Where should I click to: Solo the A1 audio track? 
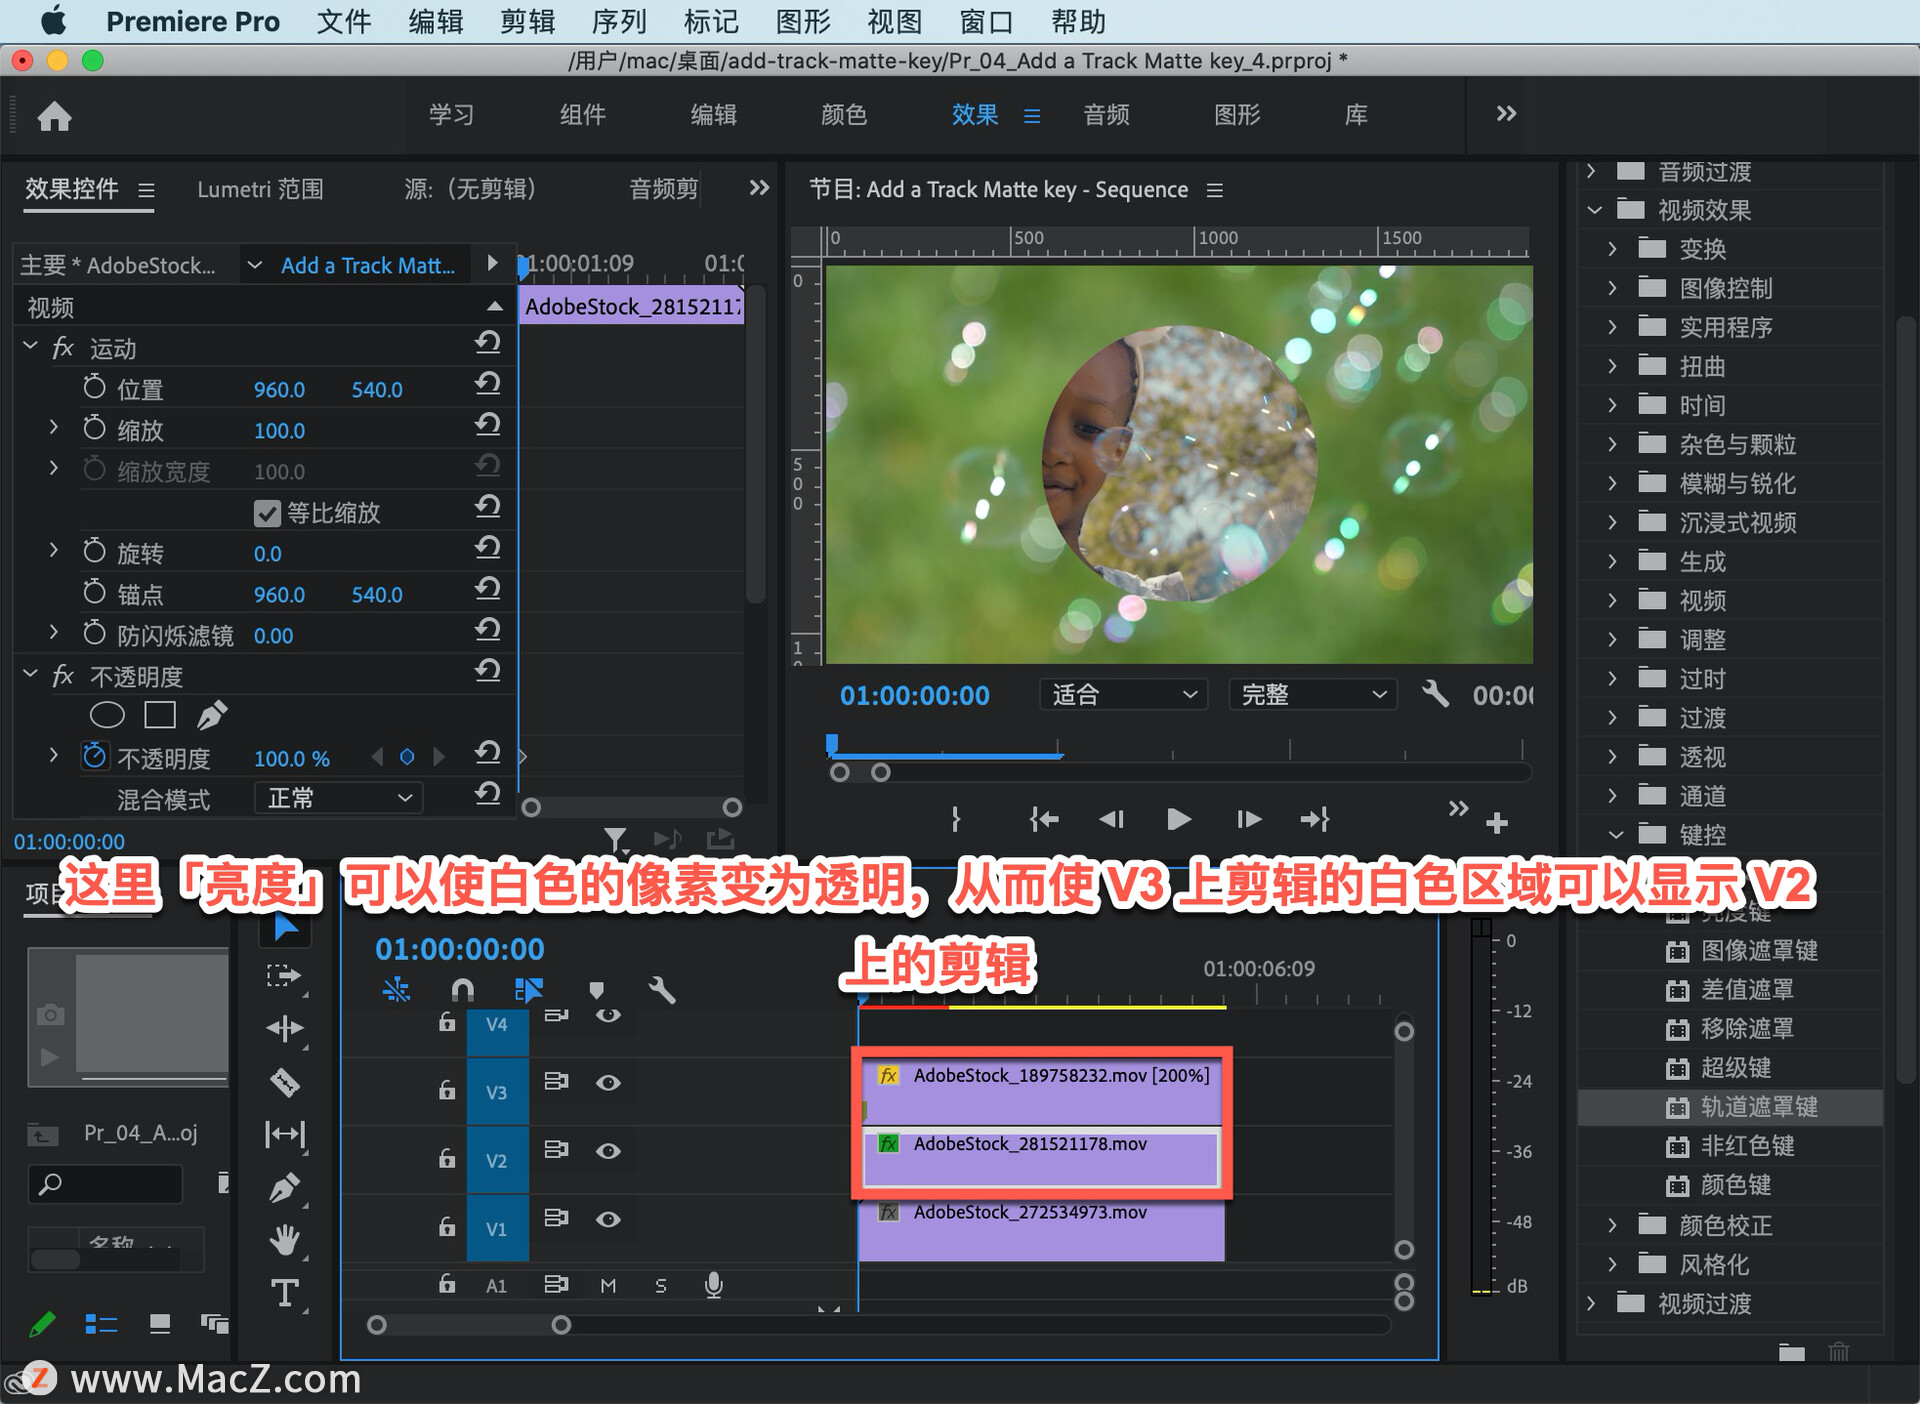660,1286
